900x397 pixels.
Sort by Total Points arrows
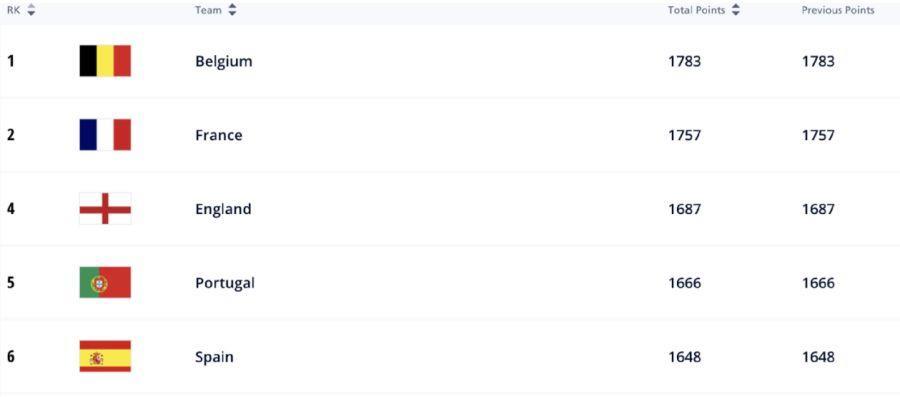[x=736, y=10]
